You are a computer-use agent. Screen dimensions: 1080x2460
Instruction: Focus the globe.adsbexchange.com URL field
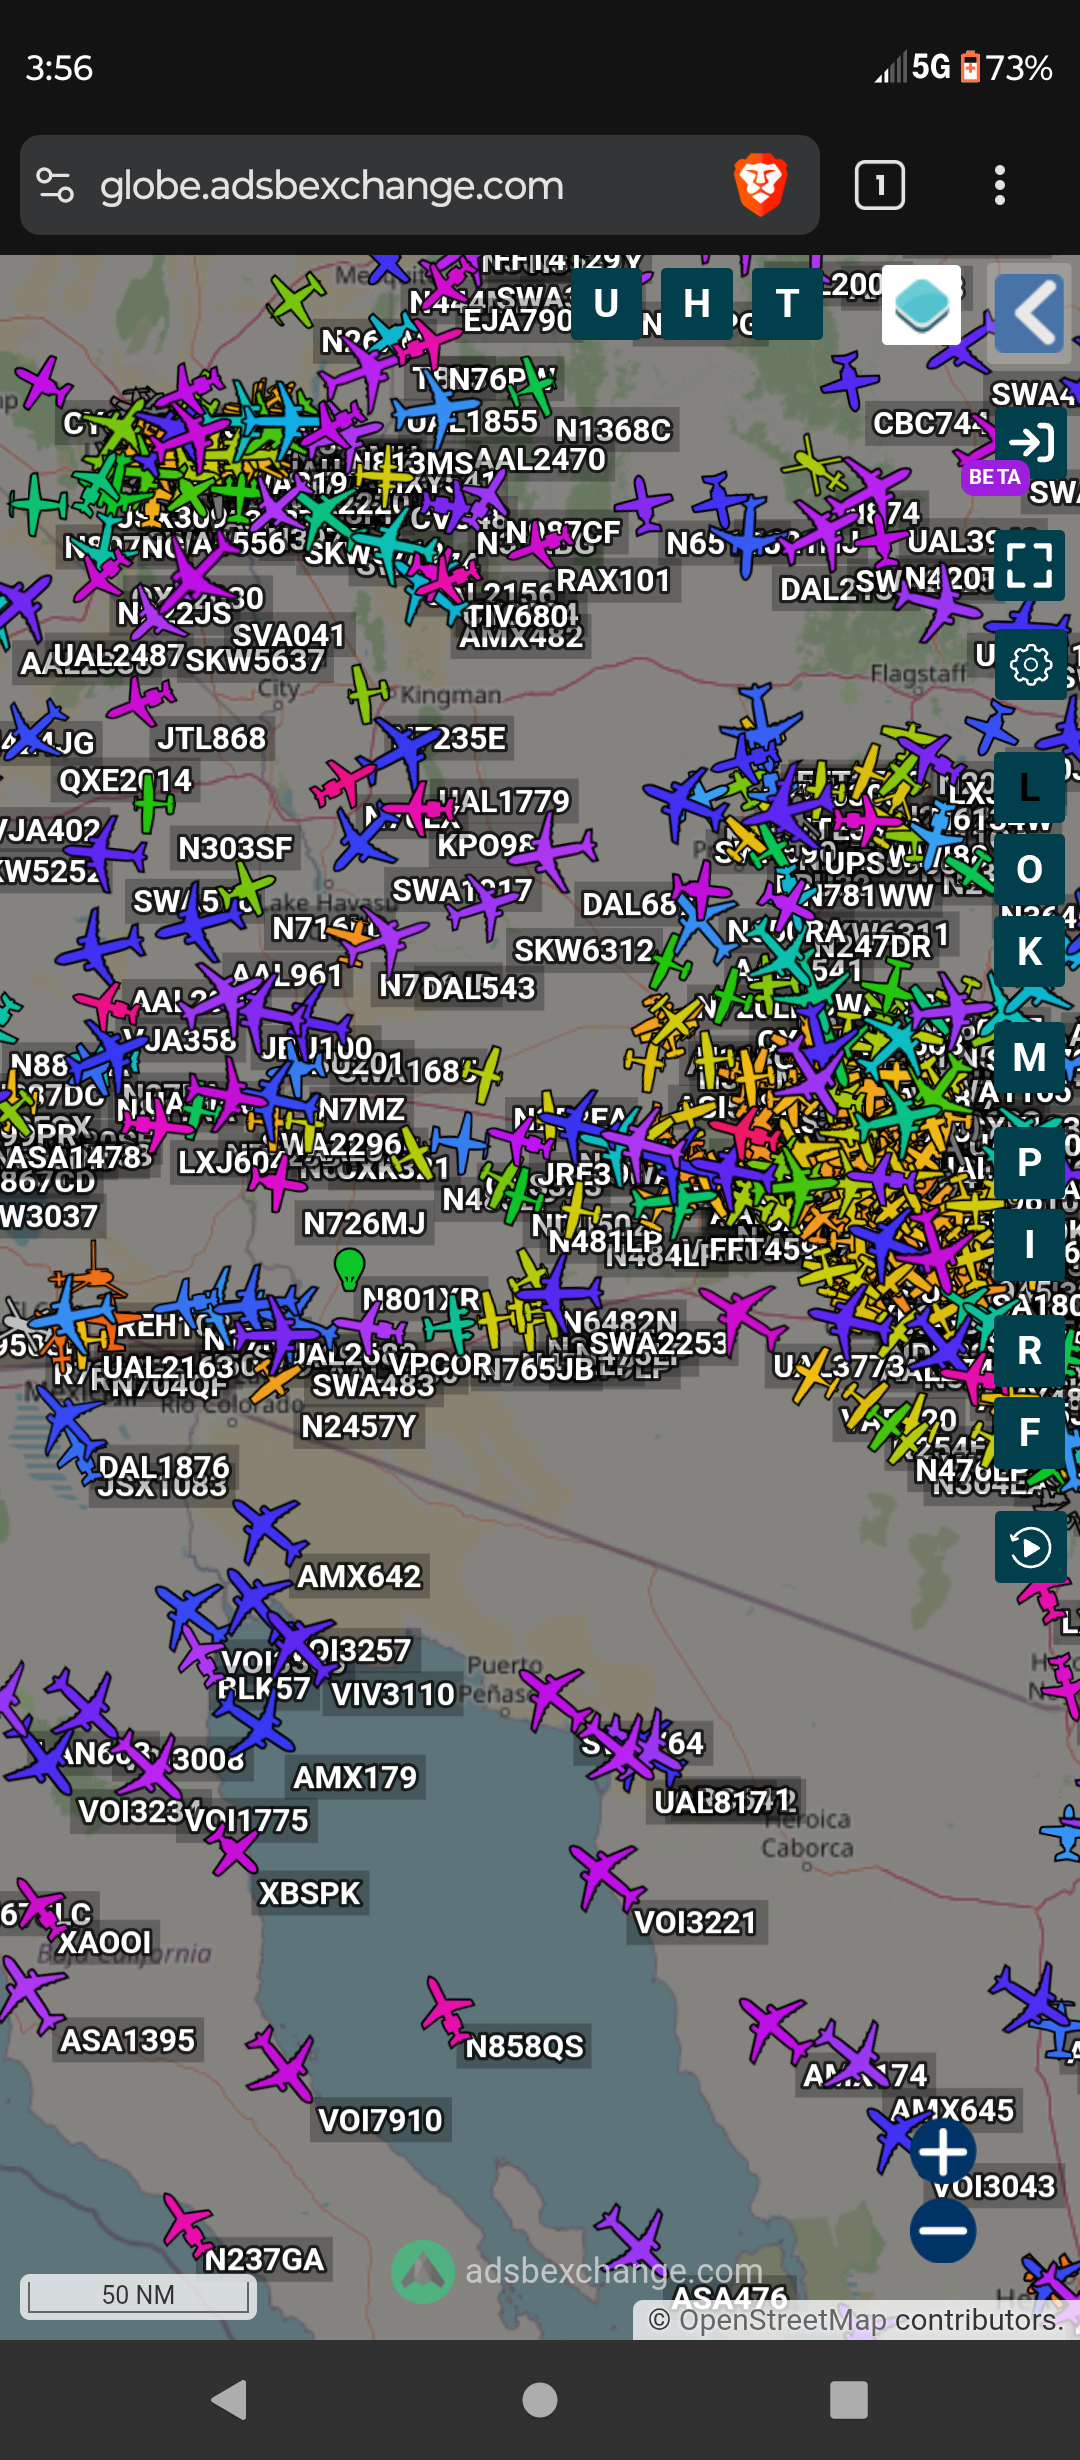(331, 186)
